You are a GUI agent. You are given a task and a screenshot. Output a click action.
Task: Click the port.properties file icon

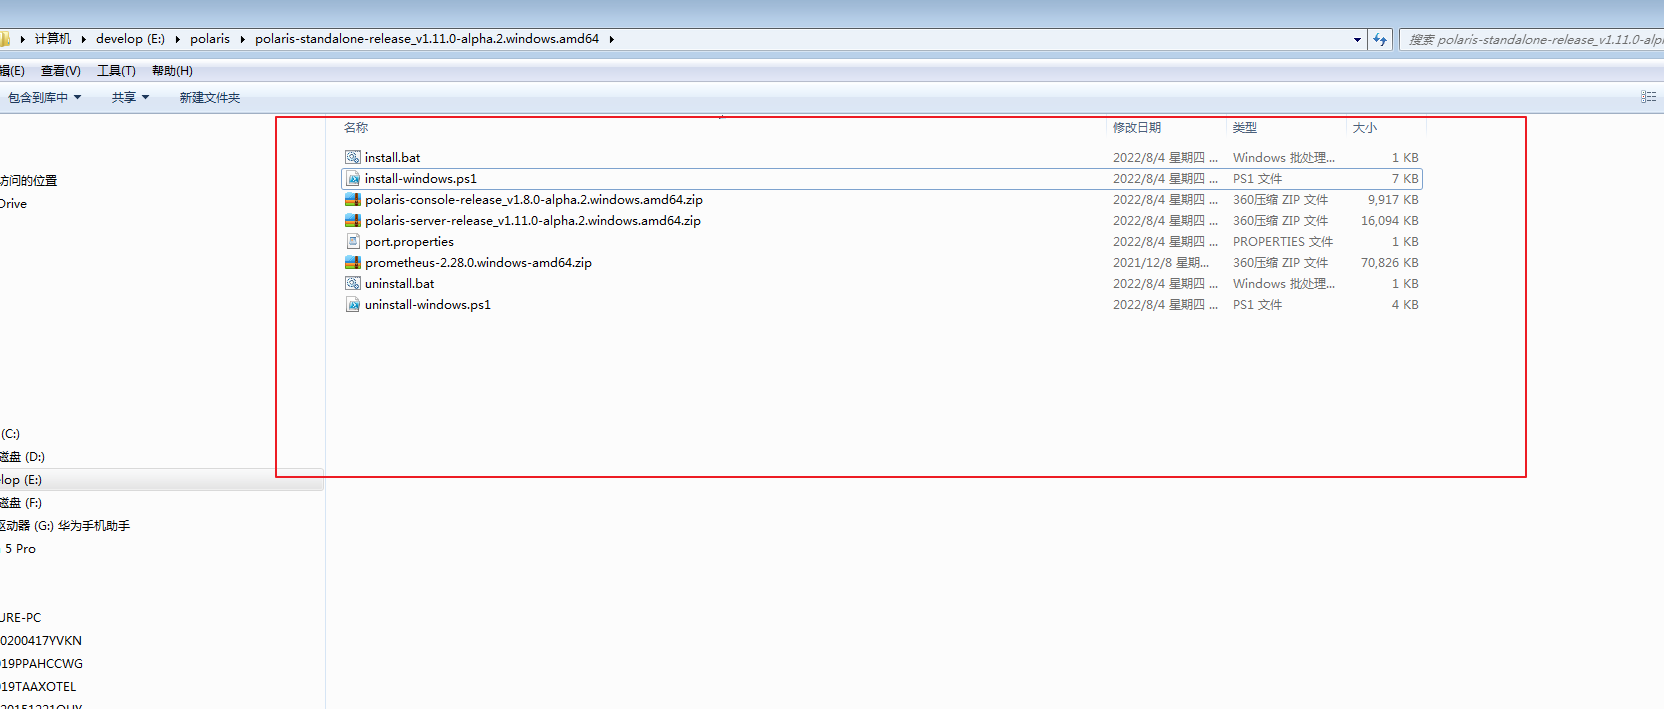click(352, 242)
